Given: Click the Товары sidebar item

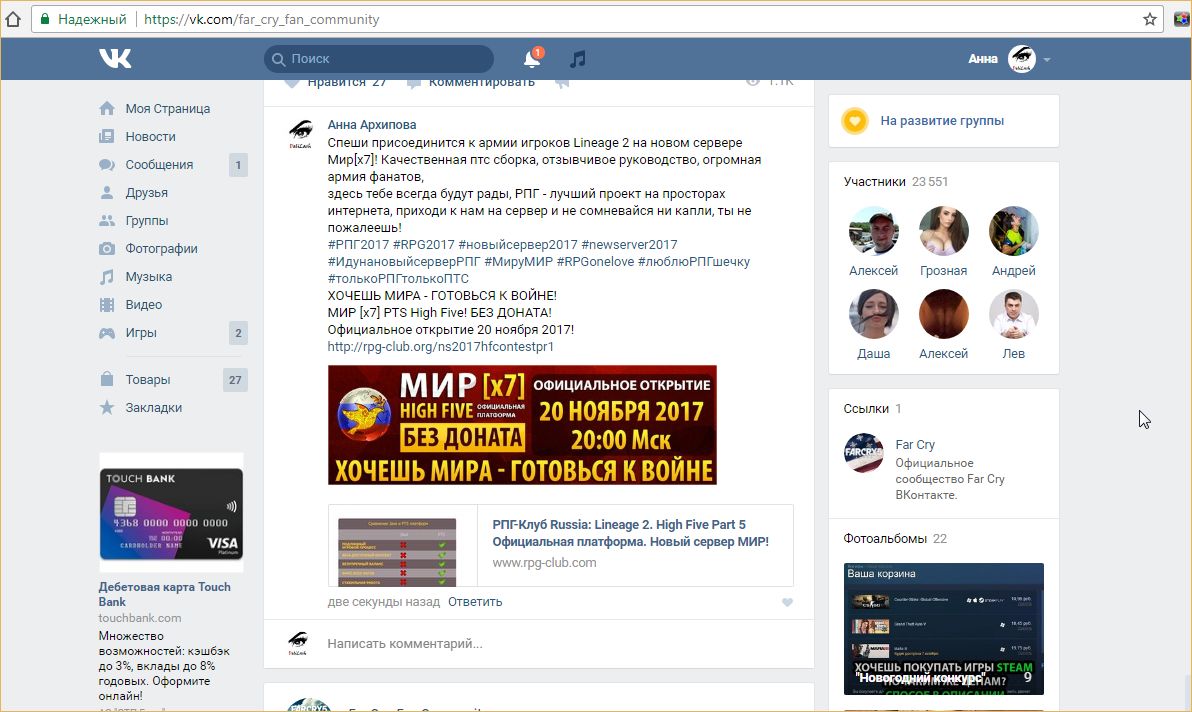Looking at the screenshot, I should [147, 380].
